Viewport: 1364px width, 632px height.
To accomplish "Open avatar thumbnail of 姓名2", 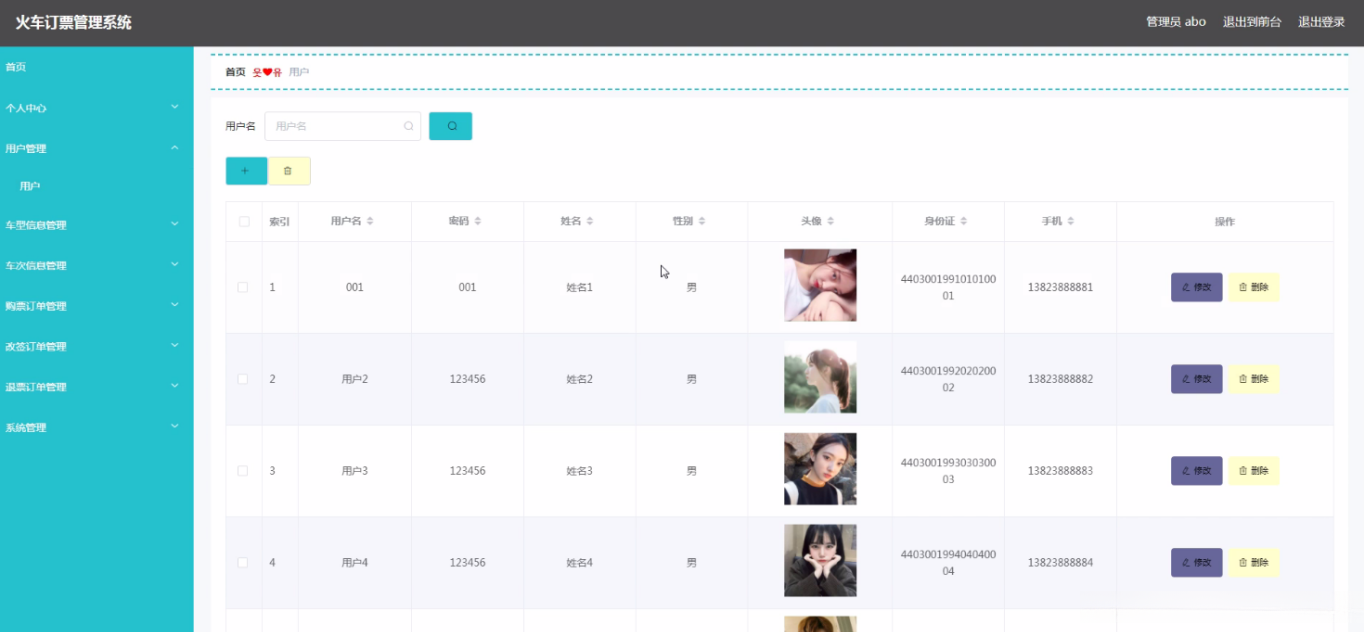I will pyautogui.click(x=820, y=377).
